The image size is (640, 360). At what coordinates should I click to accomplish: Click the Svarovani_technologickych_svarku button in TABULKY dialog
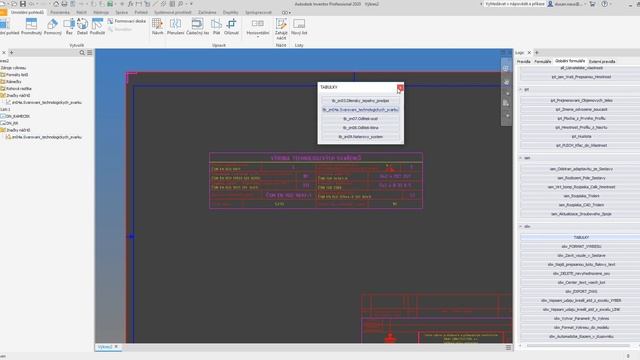[x=360, y=110]
